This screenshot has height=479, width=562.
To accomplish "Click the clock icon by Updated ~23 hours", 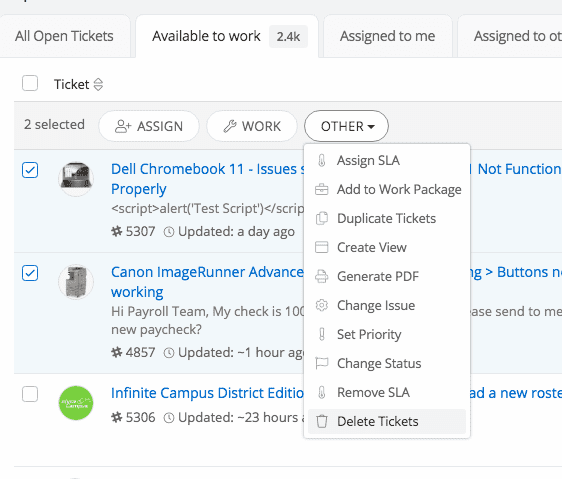I will [x=169, y=418].
